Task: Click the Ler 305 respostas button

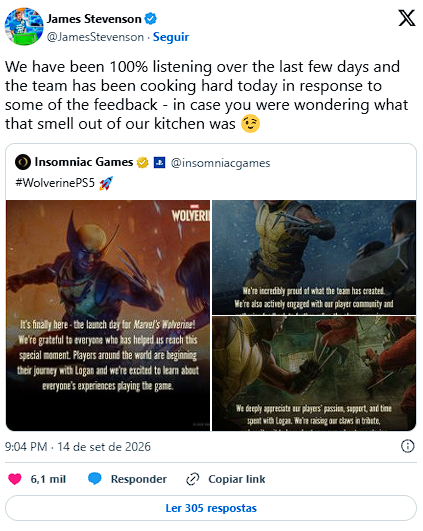Action: click(x=211, y=508)
